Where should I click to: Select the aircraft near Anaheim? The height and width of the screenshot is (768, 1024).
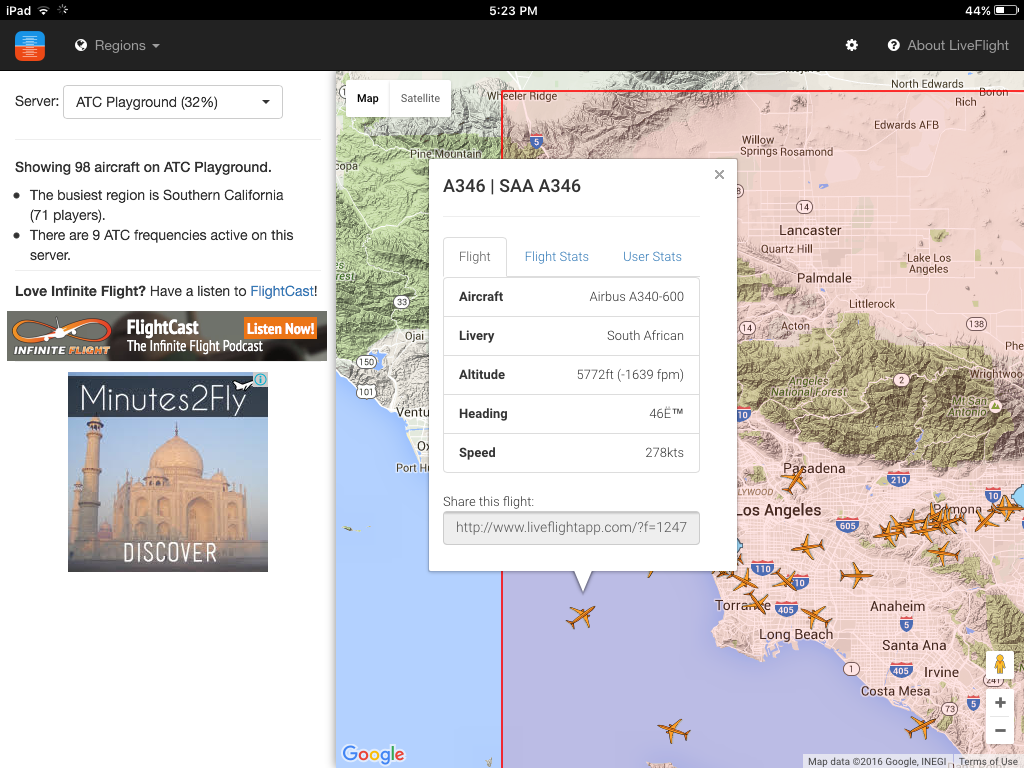[856, 575]
